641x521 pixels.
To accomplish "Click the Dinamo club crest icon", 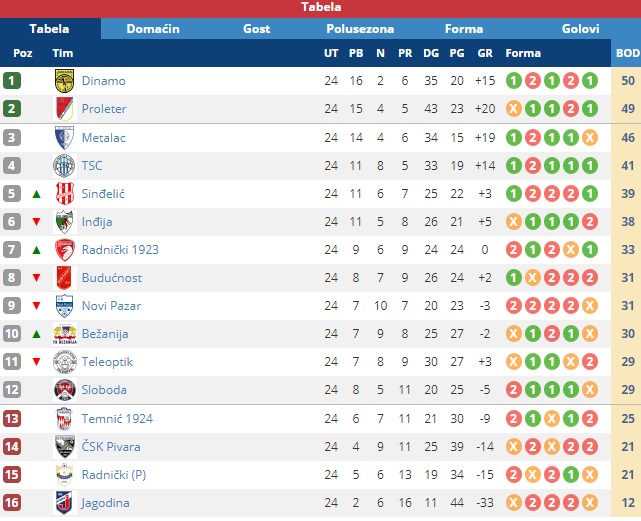I will tap(65, 81).
